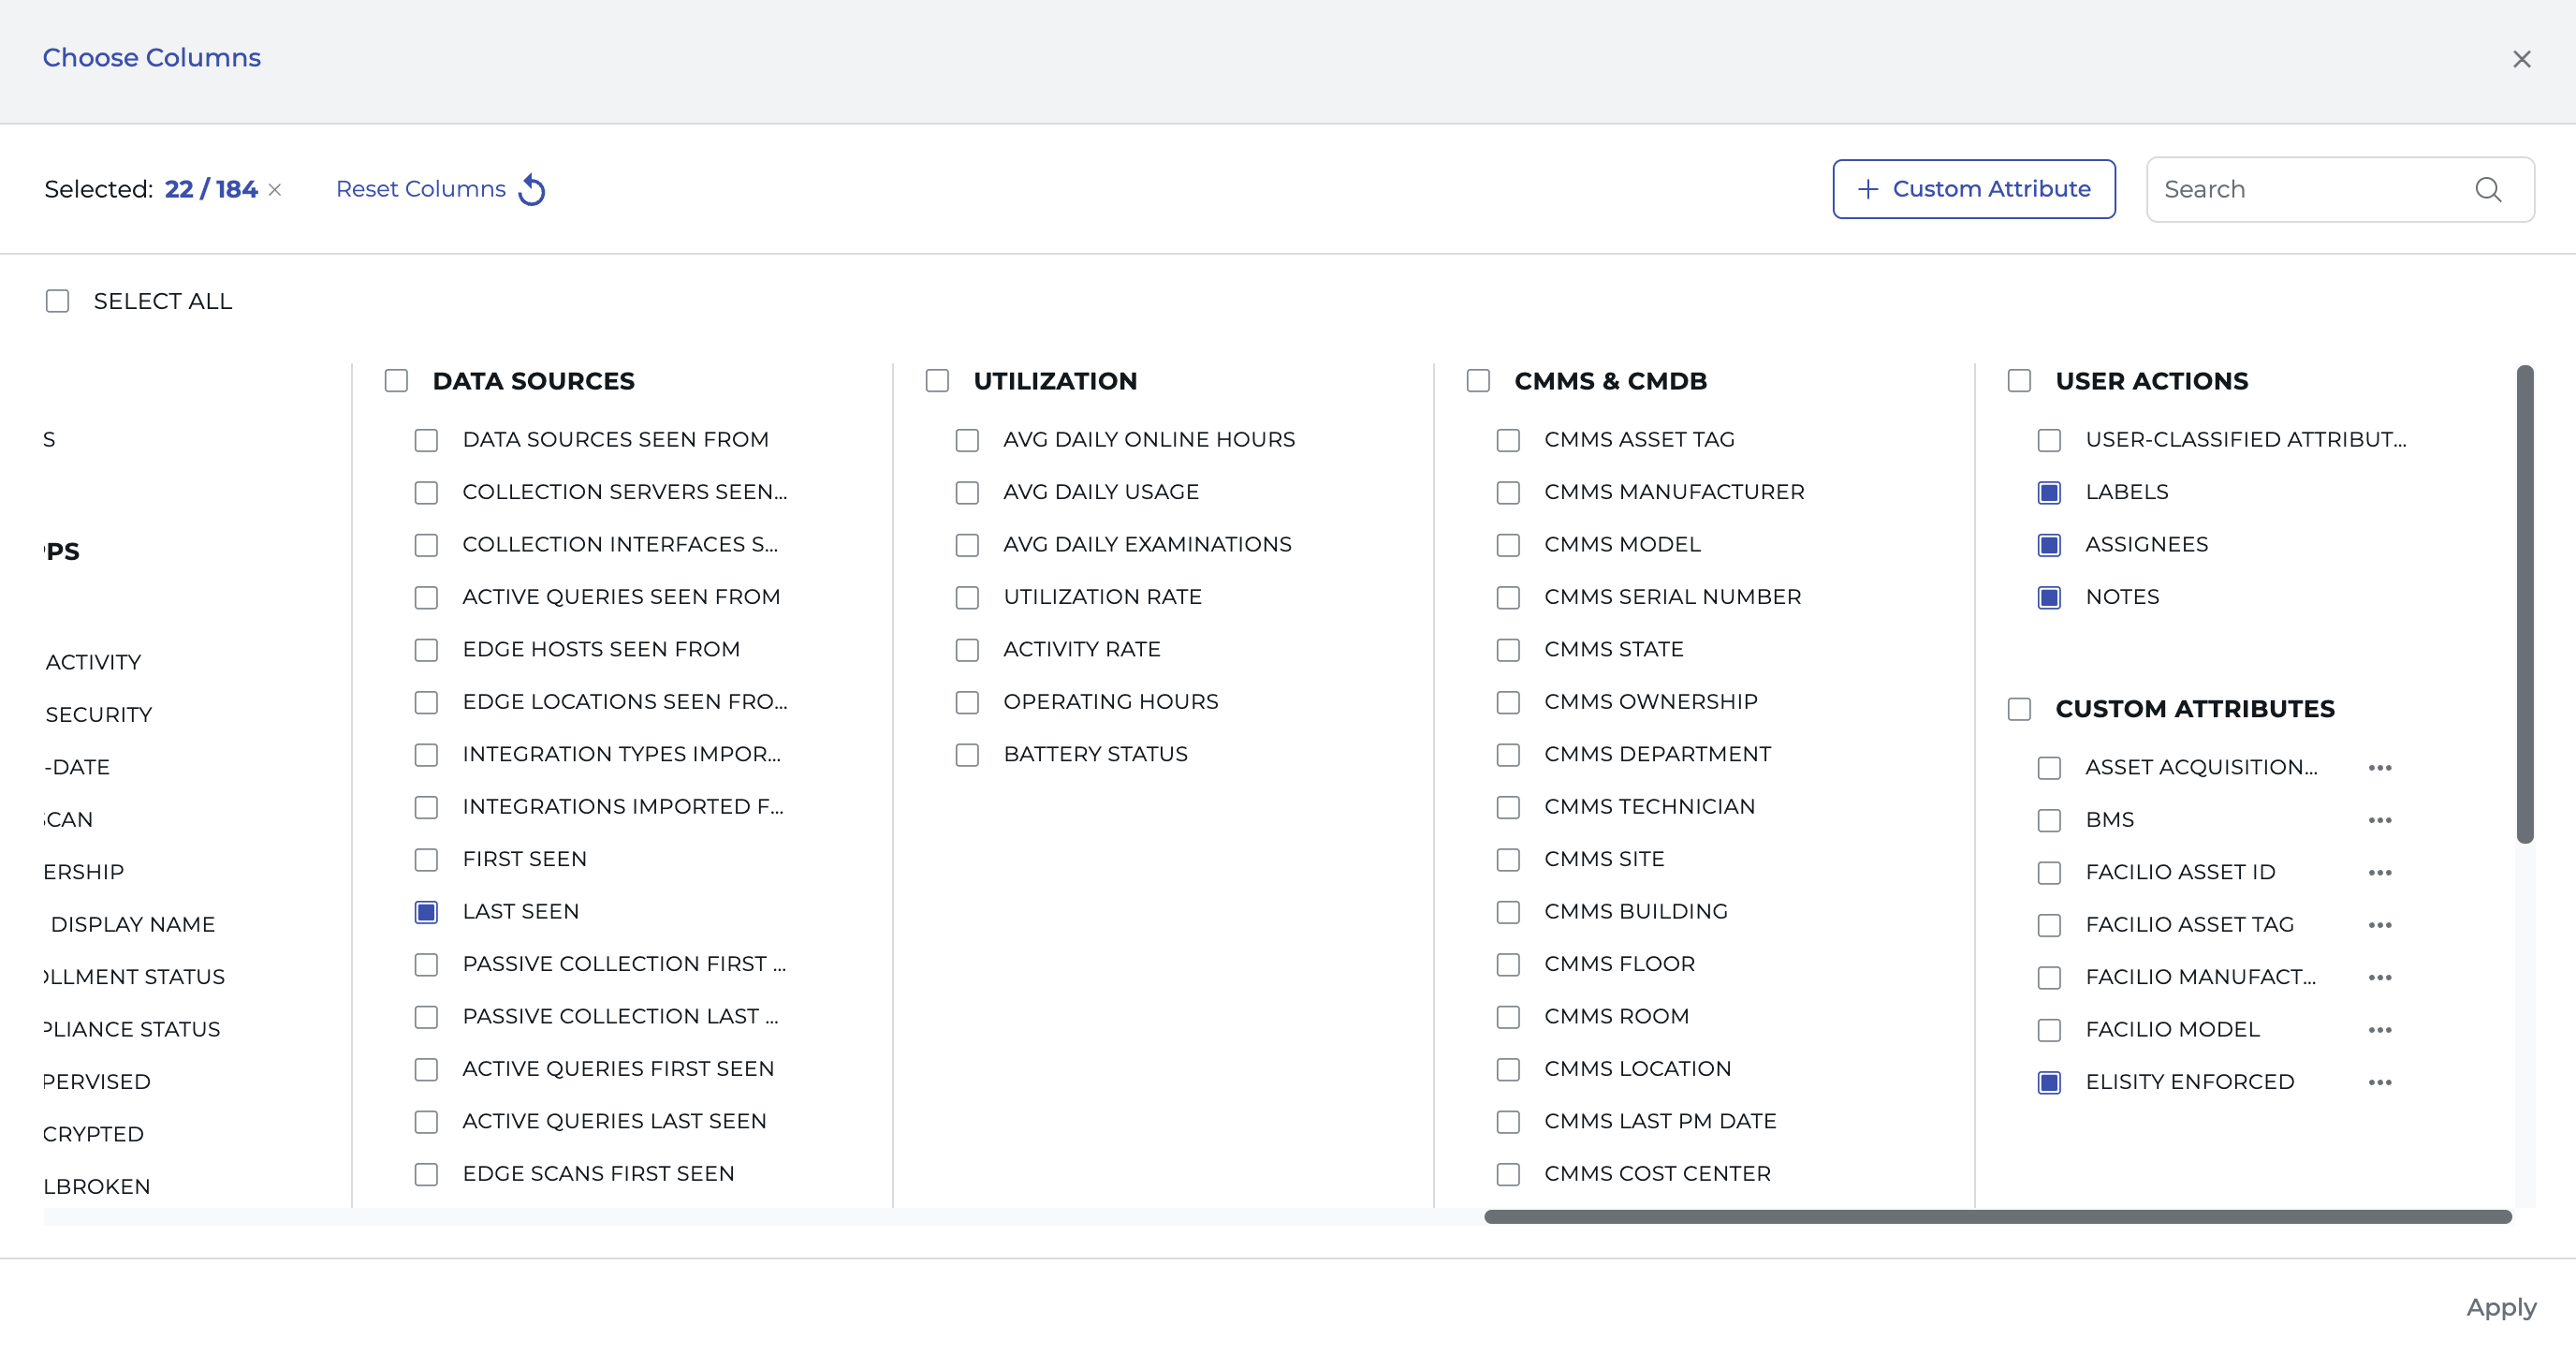Uncheck the Last Seen column
The image size is (2576, 1354).
(x=427, y=912)
